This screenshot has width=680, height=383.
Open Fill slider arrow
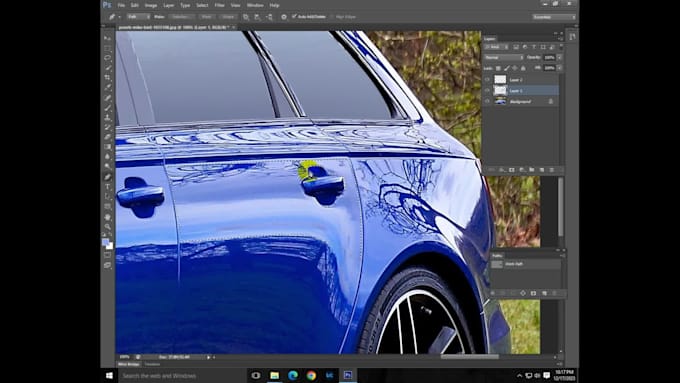559,68
